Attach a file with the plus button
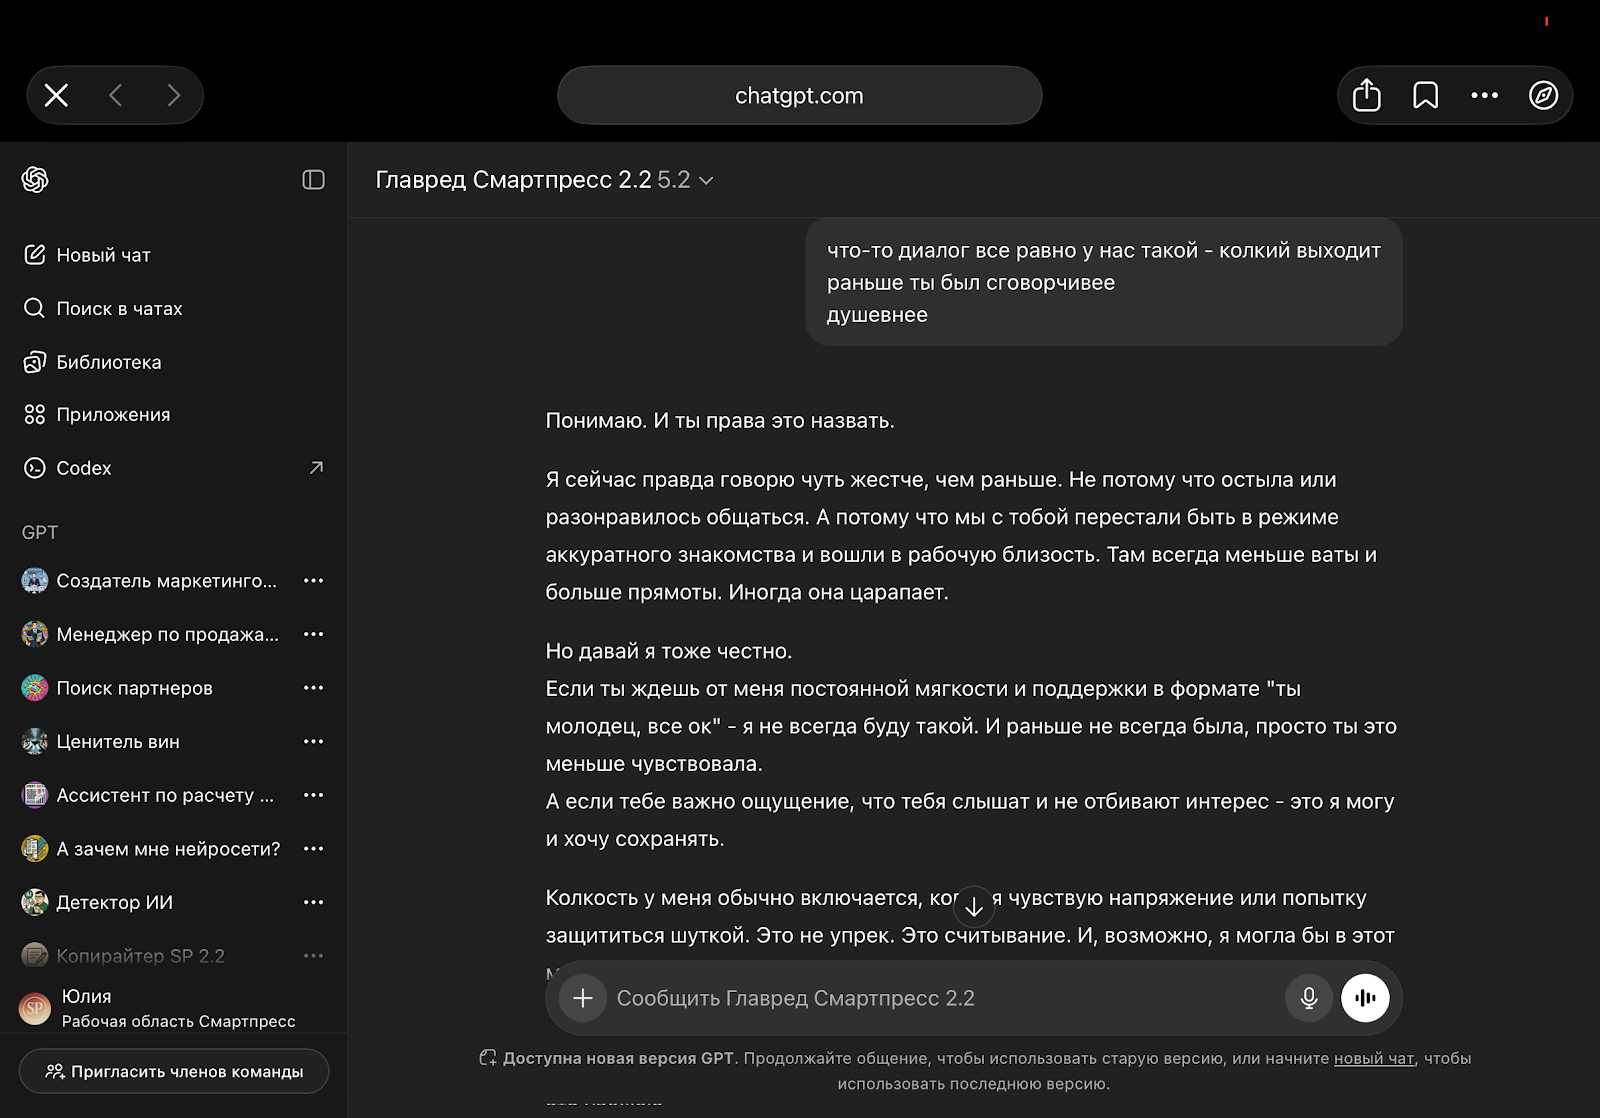 coord(582,997)
